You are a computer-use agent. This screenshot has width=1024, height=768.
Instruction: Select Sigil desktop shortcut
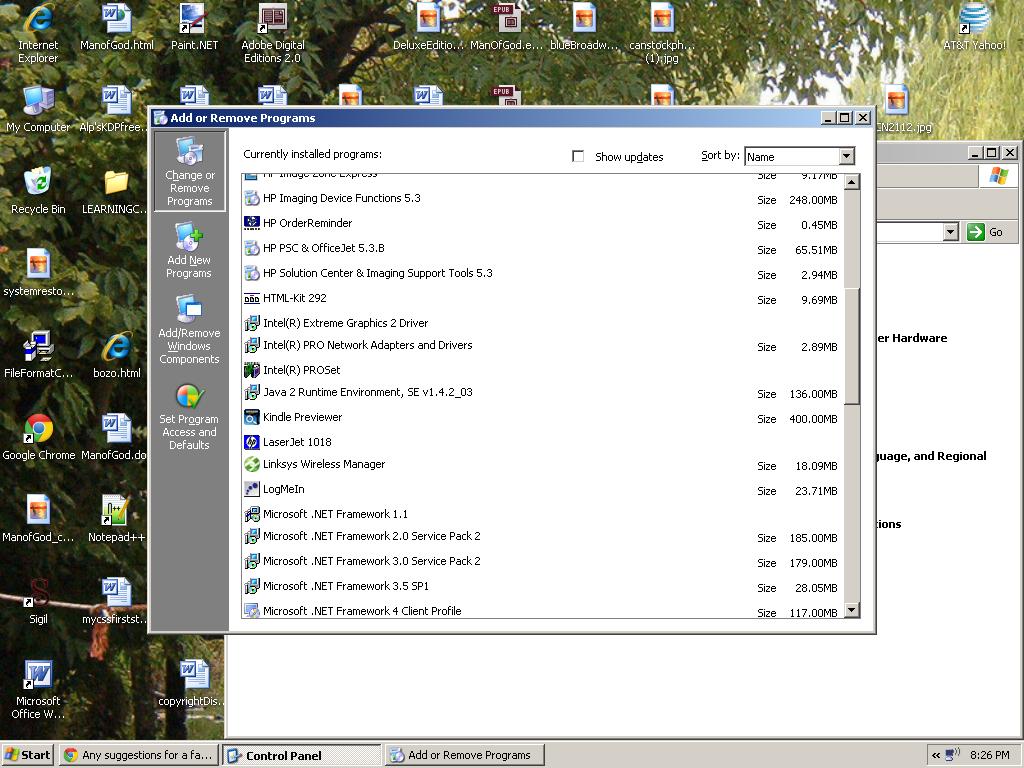38,601
